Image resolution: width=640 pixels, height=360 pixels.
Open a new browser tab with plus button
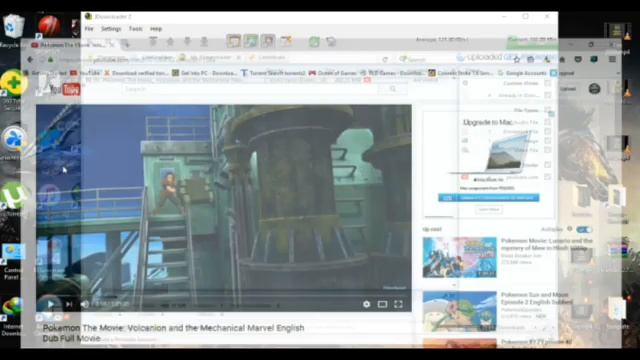tap(126, 44)
